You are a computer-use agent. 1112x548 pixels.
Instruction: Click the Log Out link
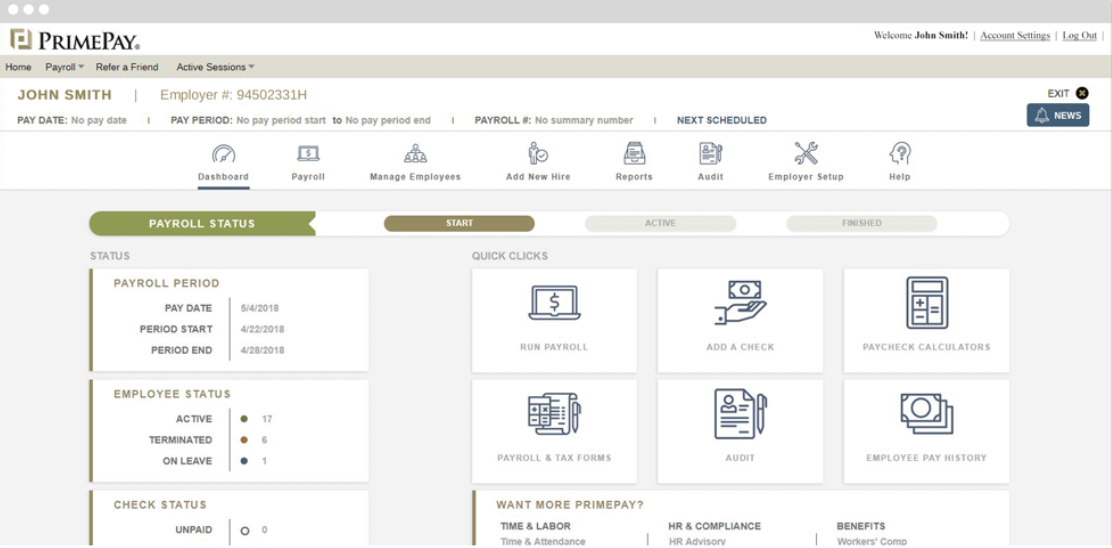pyautogui.click(x=1079, y=35)
